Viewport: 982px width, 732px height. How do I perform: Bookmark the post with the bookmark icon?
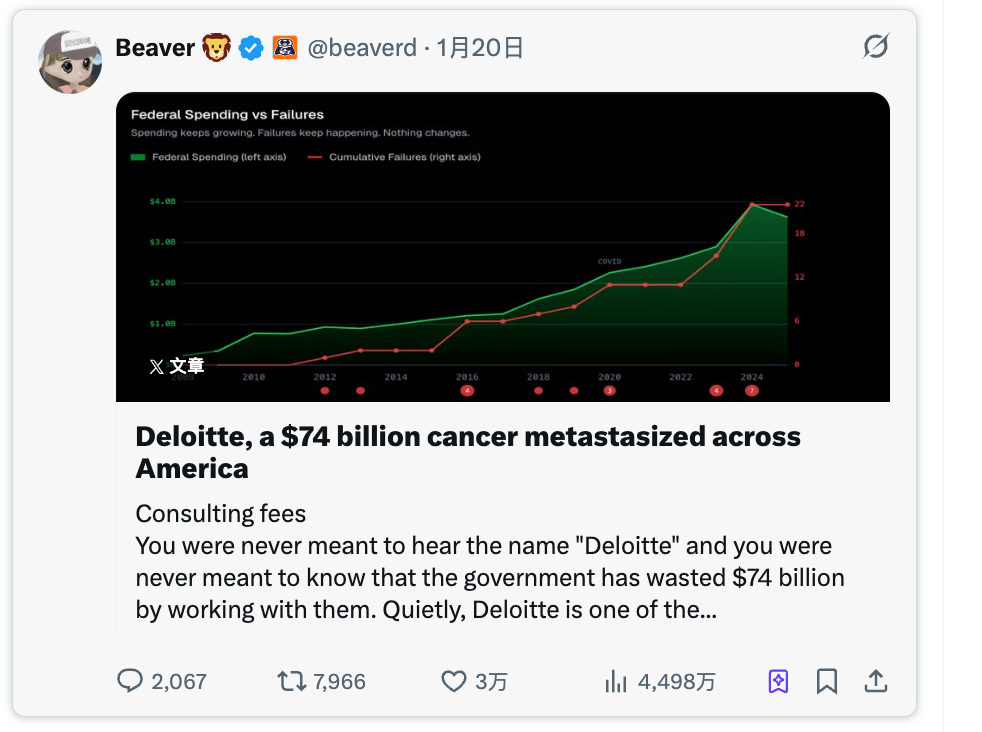(827, 680)
